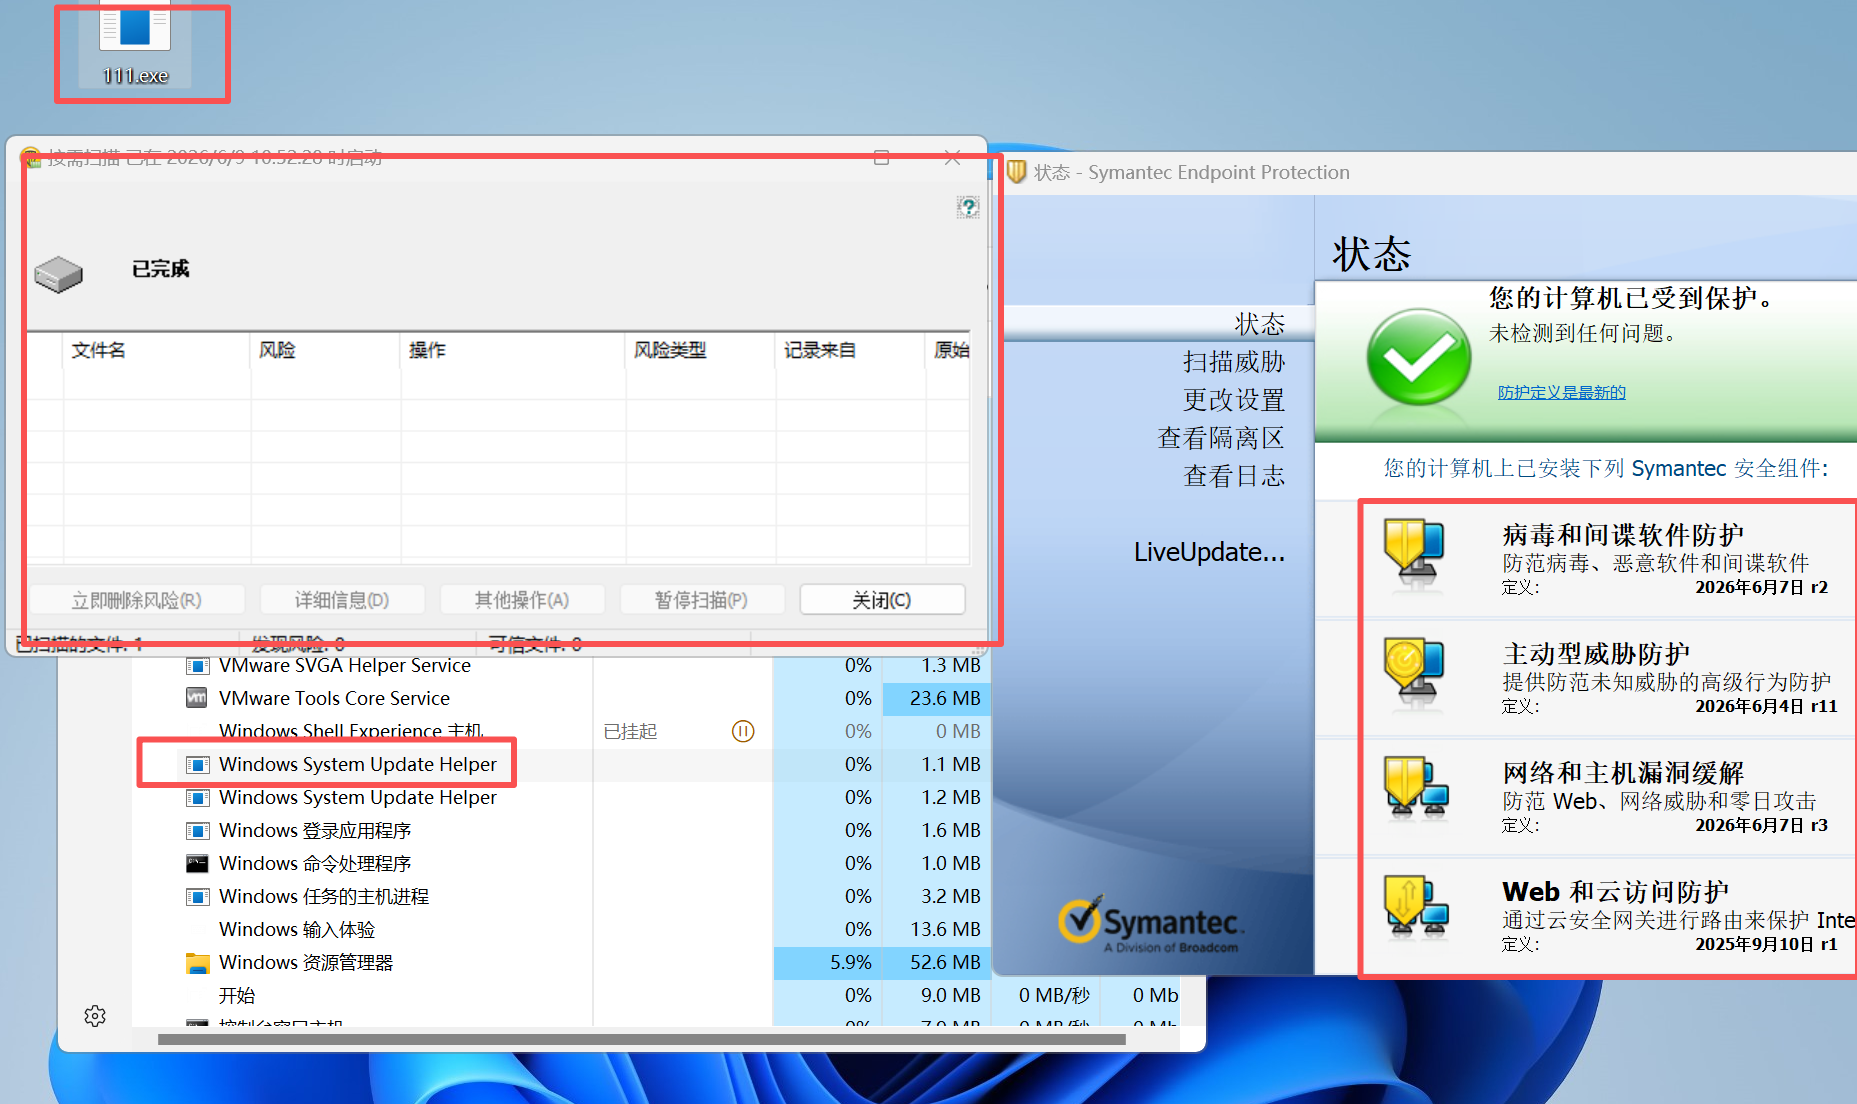Sort by the 文件名 column header
1857x1104 pixels.
pos(157,350)
